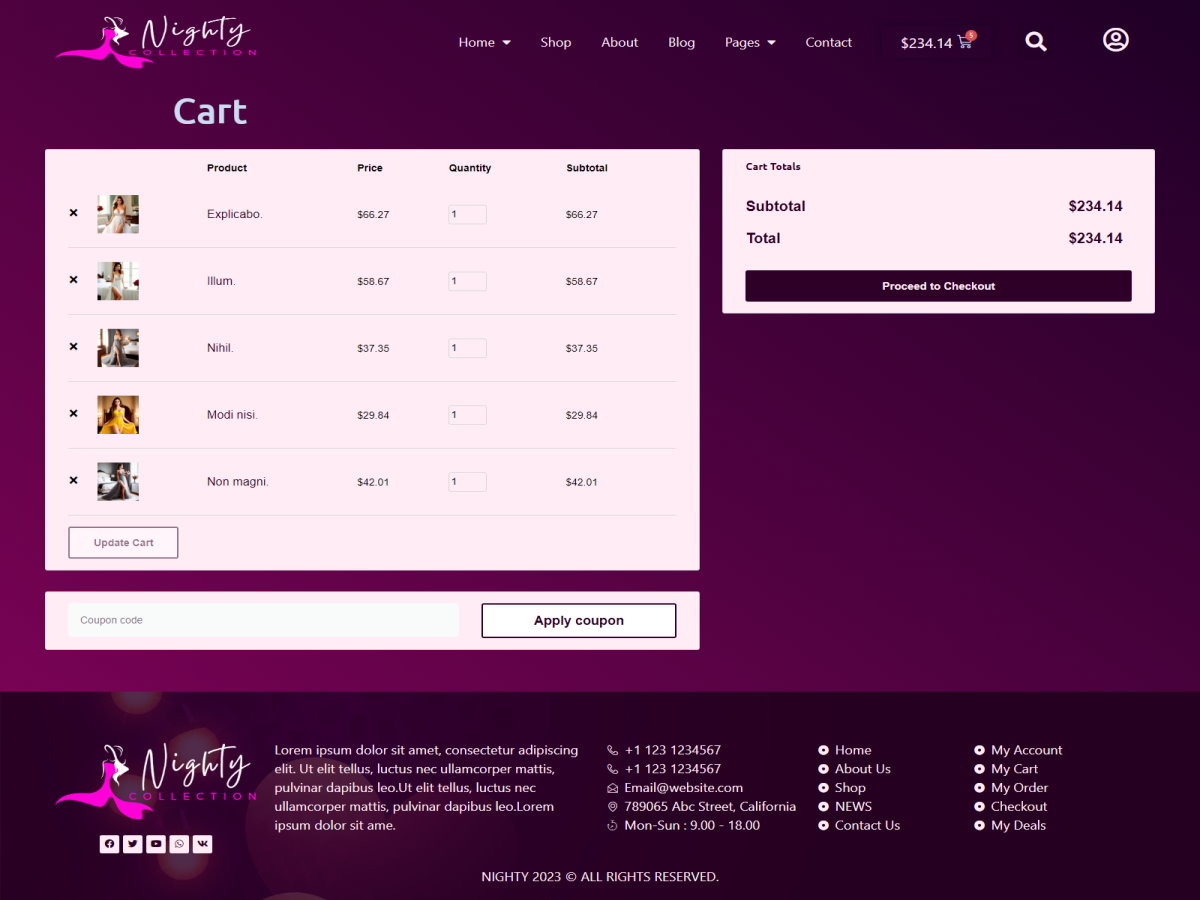Go to the Shop menu item
The image size is (1200, 900).
point(555,42)
